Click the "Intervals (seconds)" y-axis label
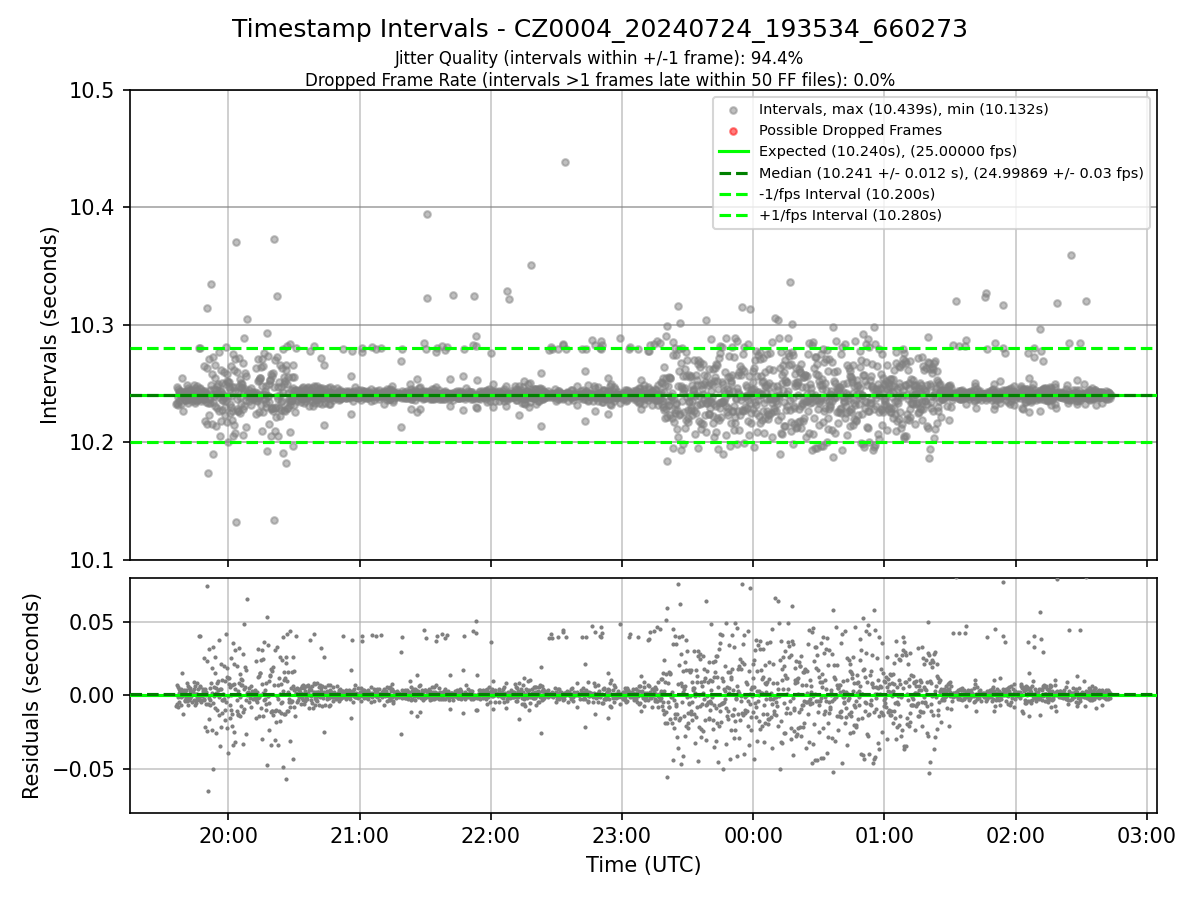 (50, 324)
